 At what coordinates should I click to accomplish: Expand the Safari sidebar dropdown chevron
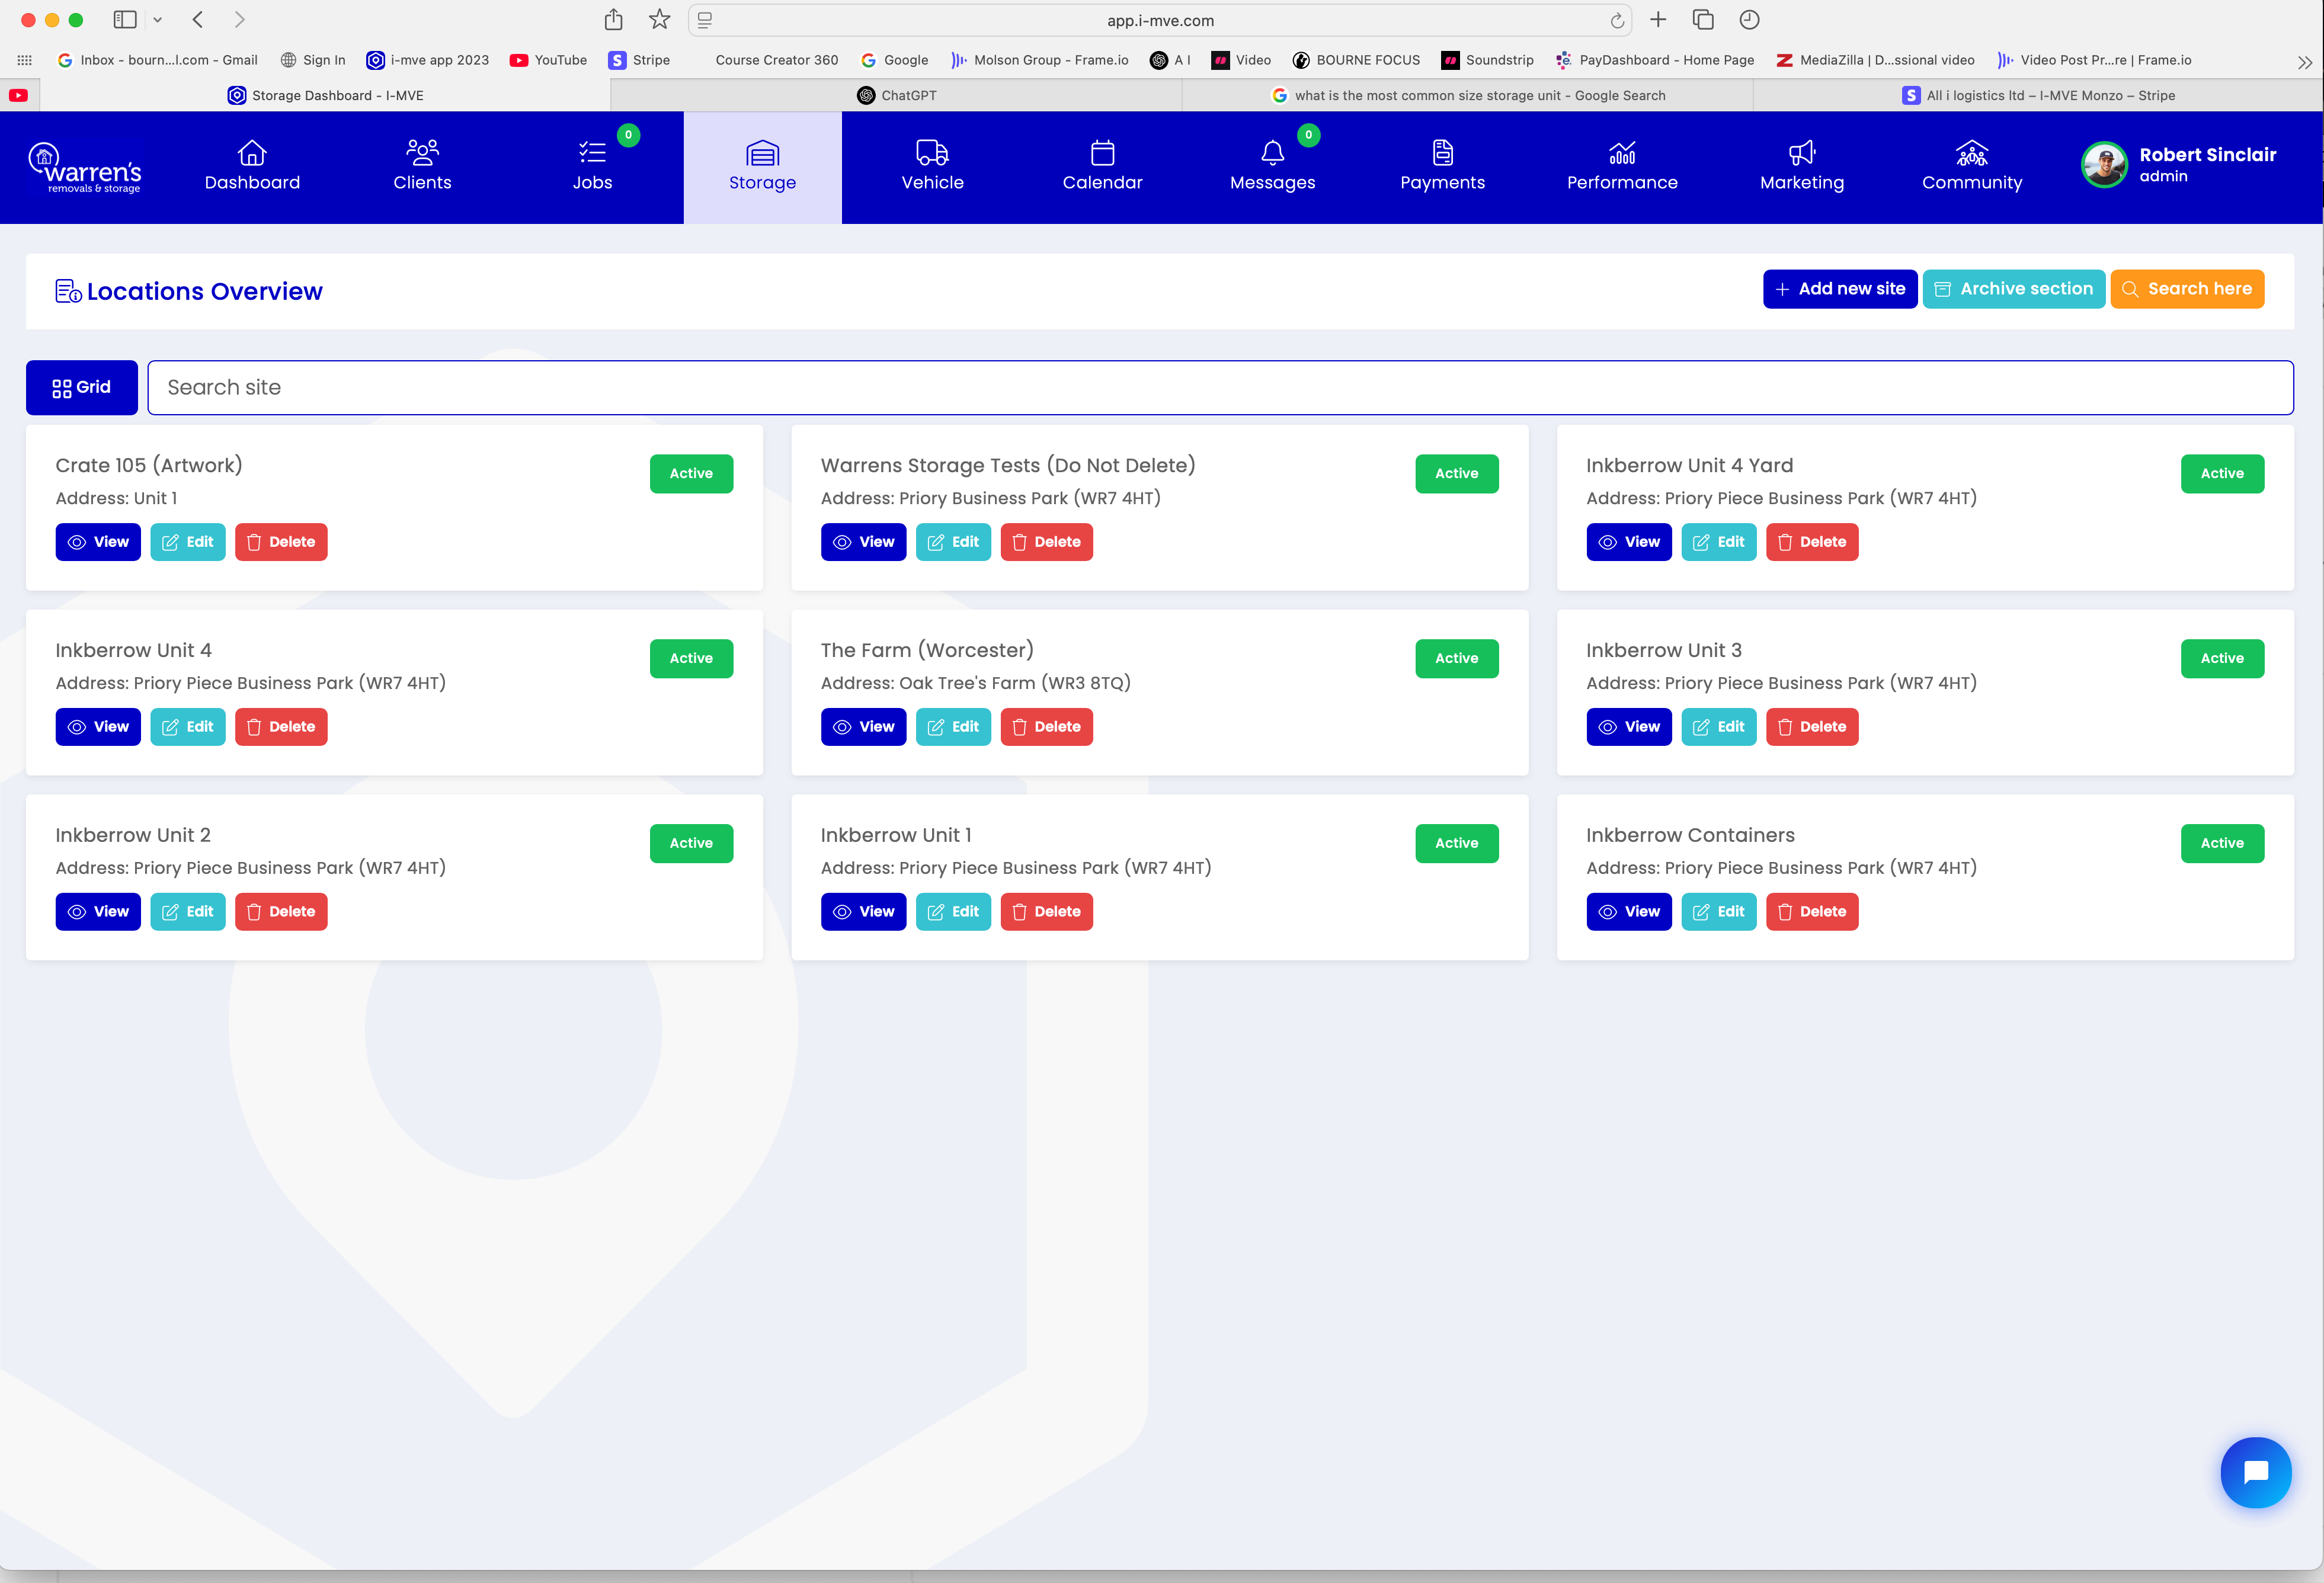158,20
